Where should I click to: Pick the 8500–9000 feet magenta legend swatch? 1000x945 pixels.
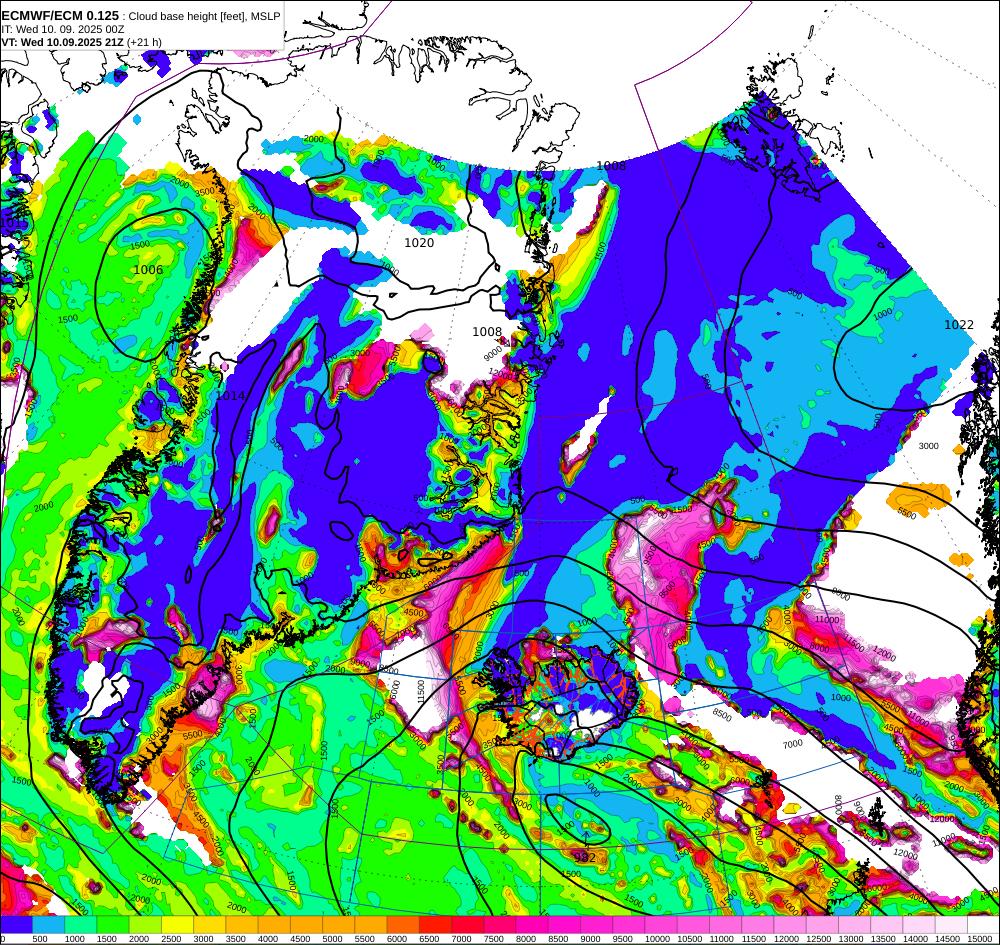pyautogui.click(x=564, y=925)
